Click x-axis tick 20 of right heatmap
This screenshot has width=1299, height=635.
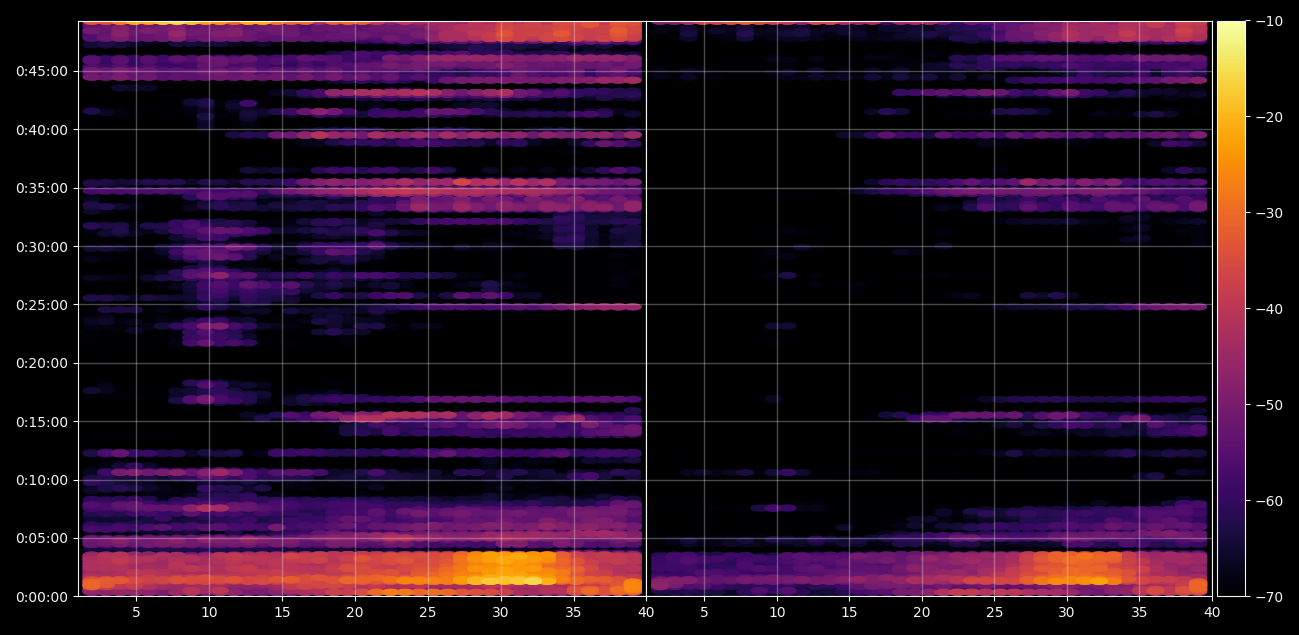point(922,611)
